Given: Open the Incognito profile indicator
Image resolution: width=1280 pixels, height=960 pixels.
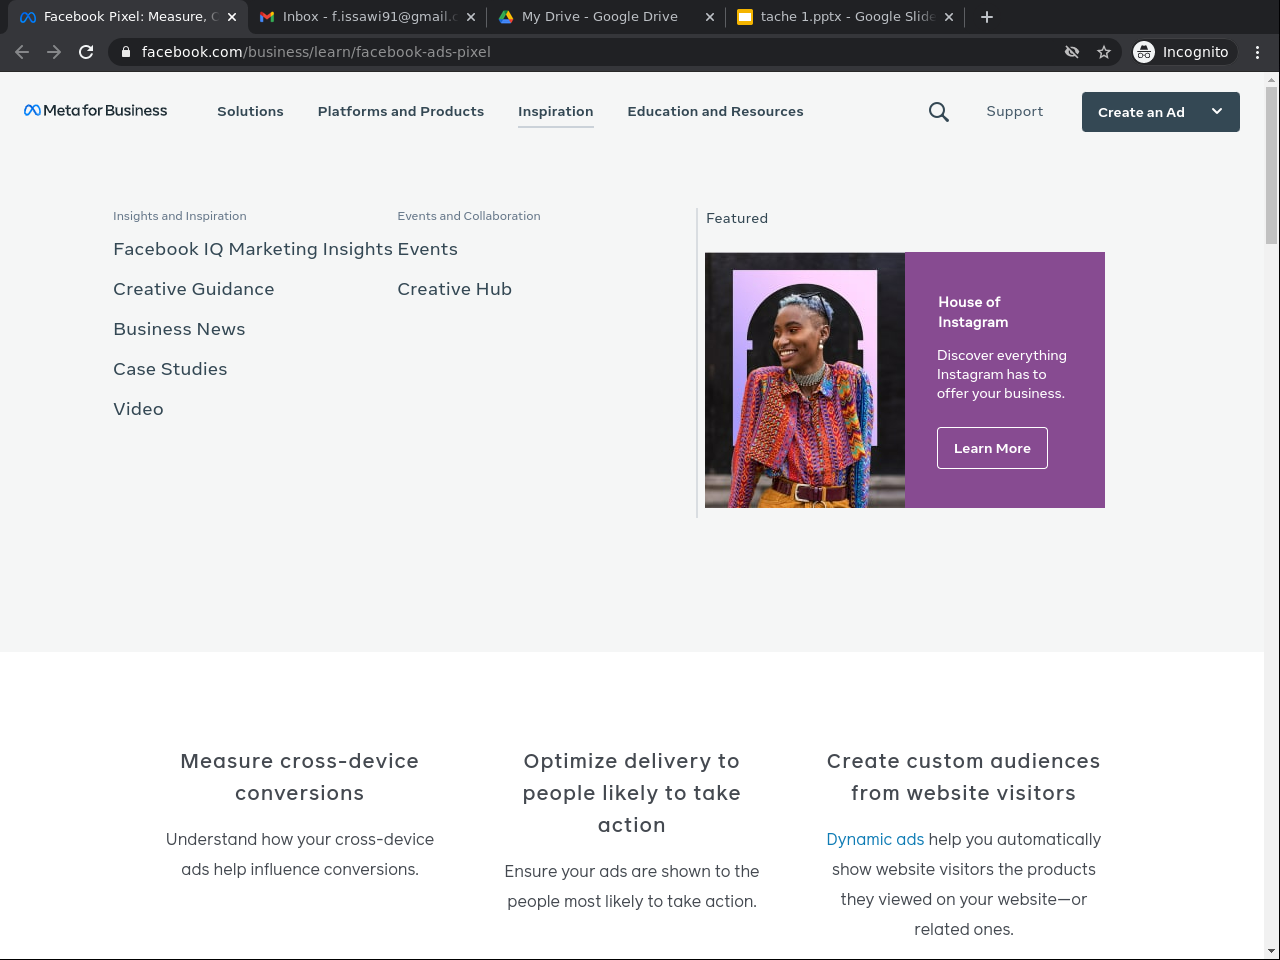Looking at the screenshot, I should (x=1182, y=52).
